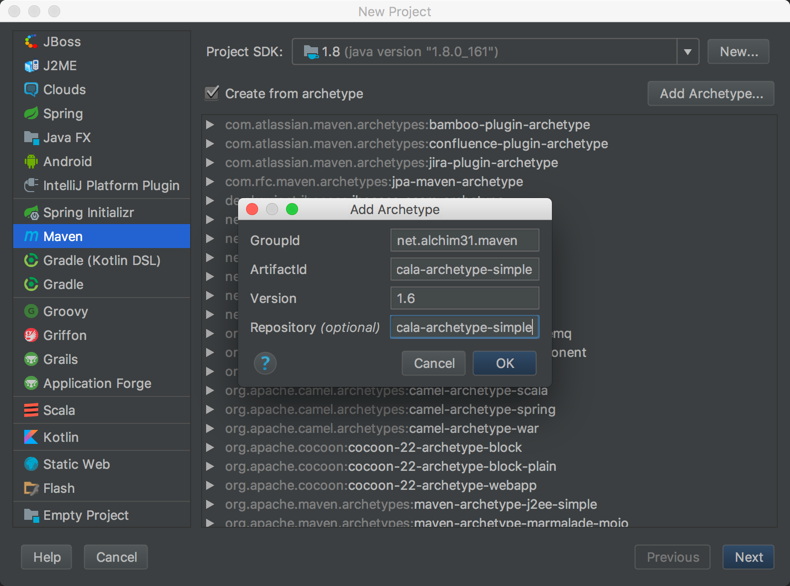The image size is (790, 586).
Task: Select camel-archetype-scala archetype text
Action: (x=478, y=391)
